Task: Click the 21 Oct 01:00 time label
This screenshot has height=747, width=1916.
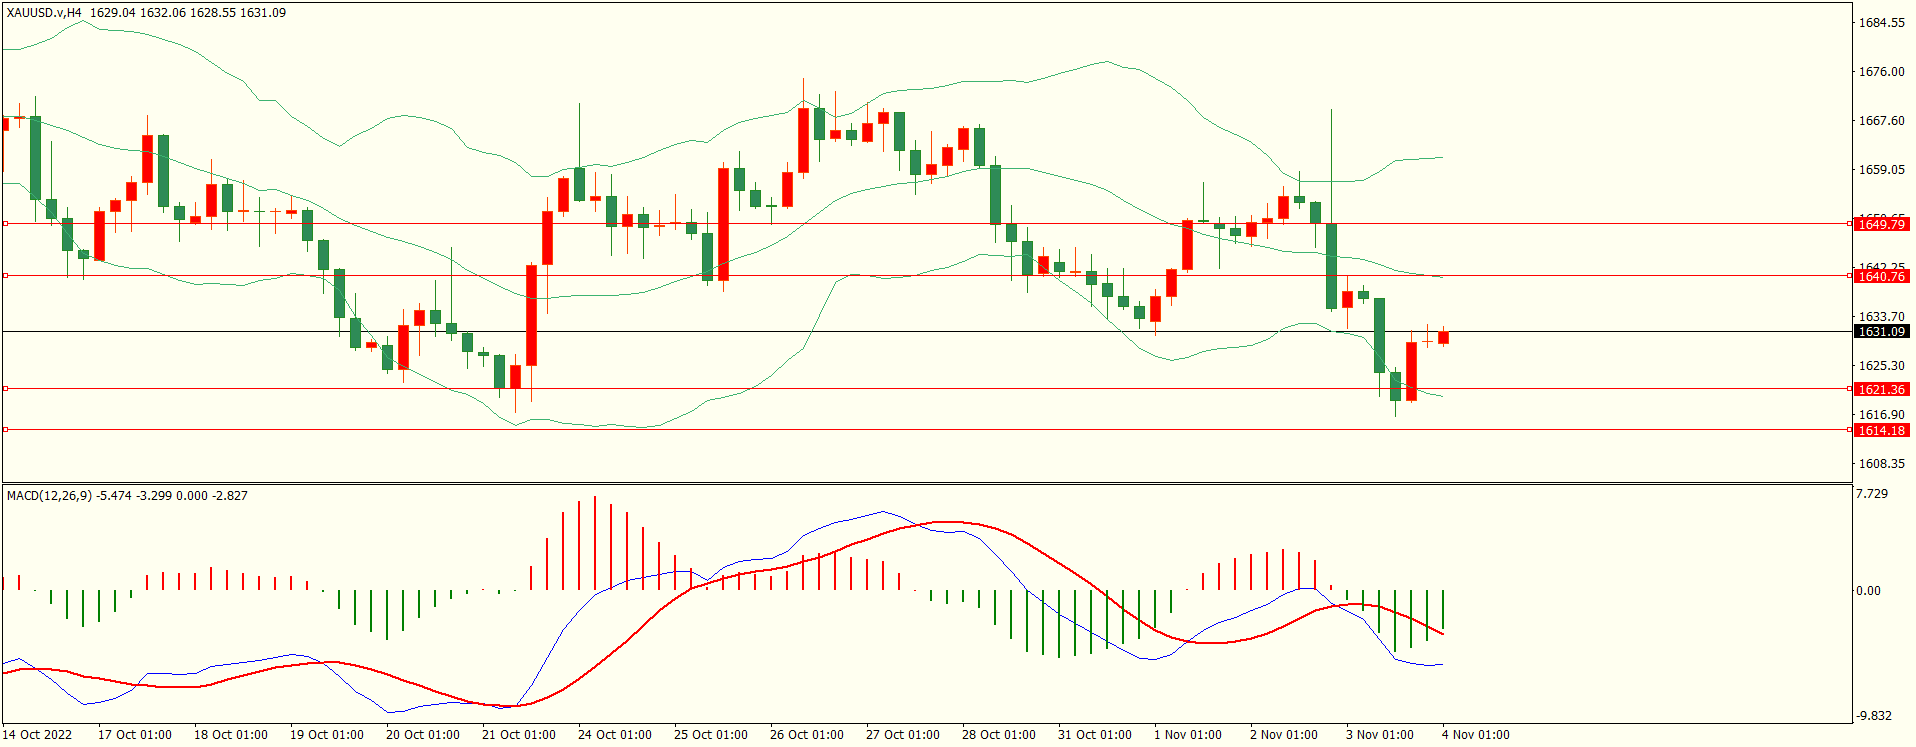Action: 519,734
